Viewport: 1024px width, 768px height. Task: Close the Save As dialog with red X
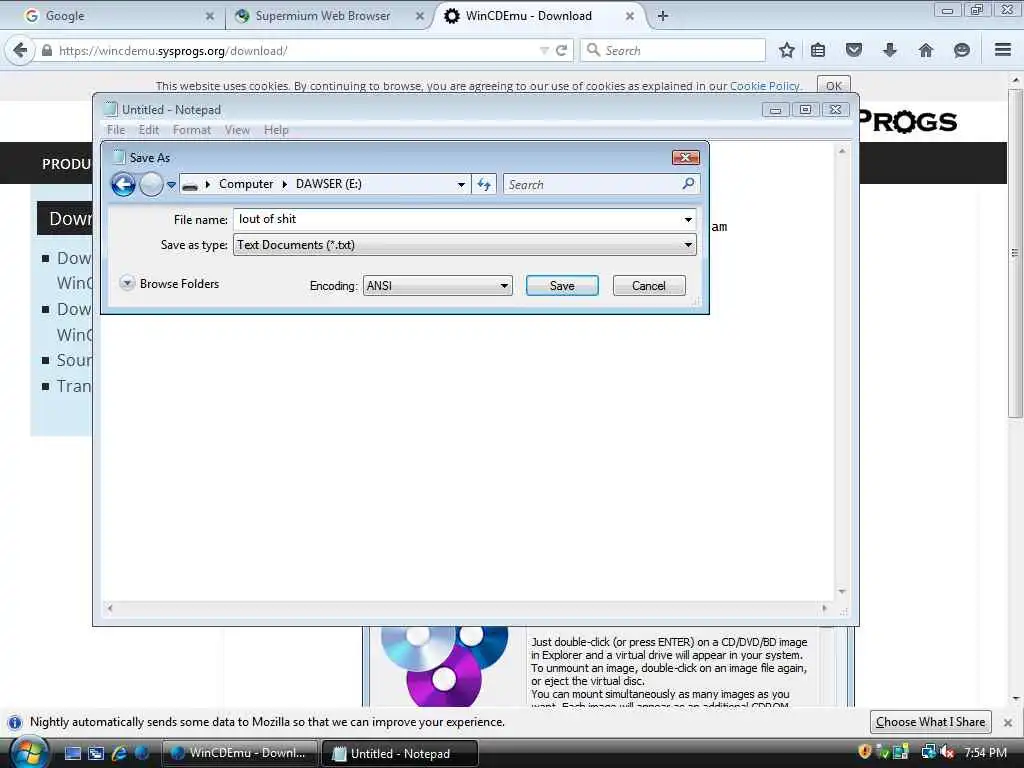tap(686, 157)
